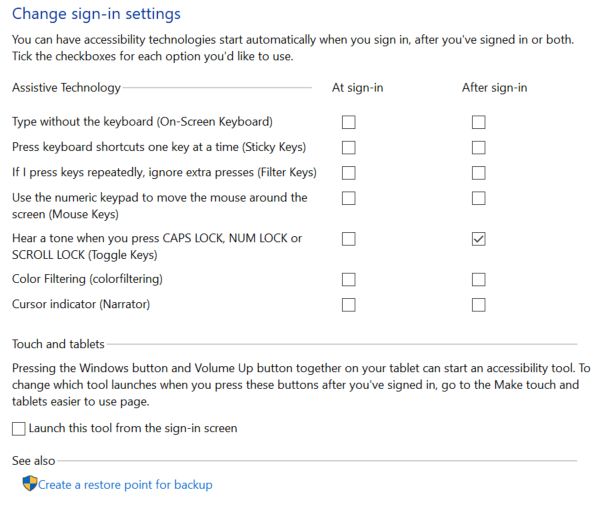
Task: Enable Narrator cursor indicator at sign-in
Action: pyautogui.click(x=348, y=305)
